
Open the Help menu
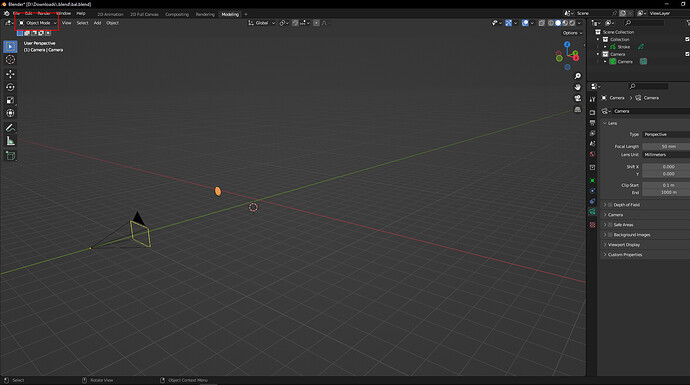click(81, 14)
